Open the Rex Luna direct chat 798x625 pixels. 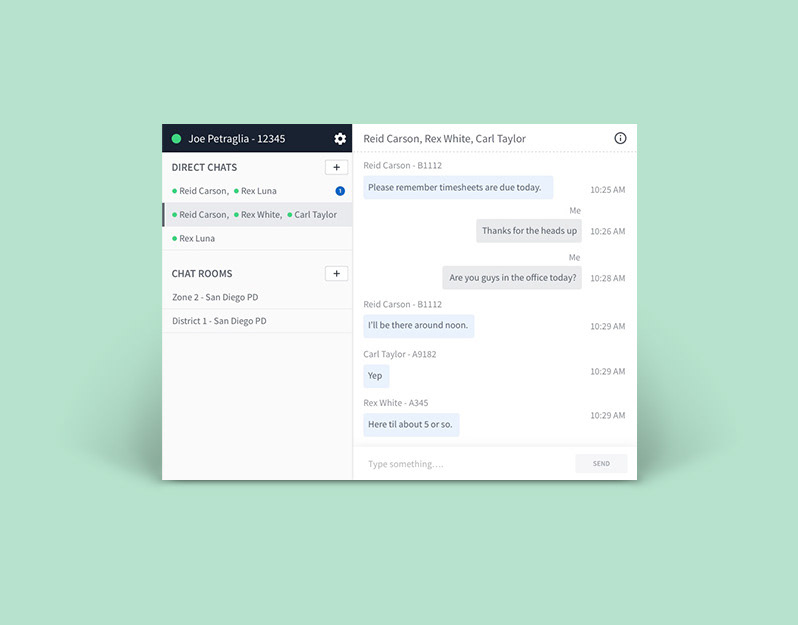point(257,238)
